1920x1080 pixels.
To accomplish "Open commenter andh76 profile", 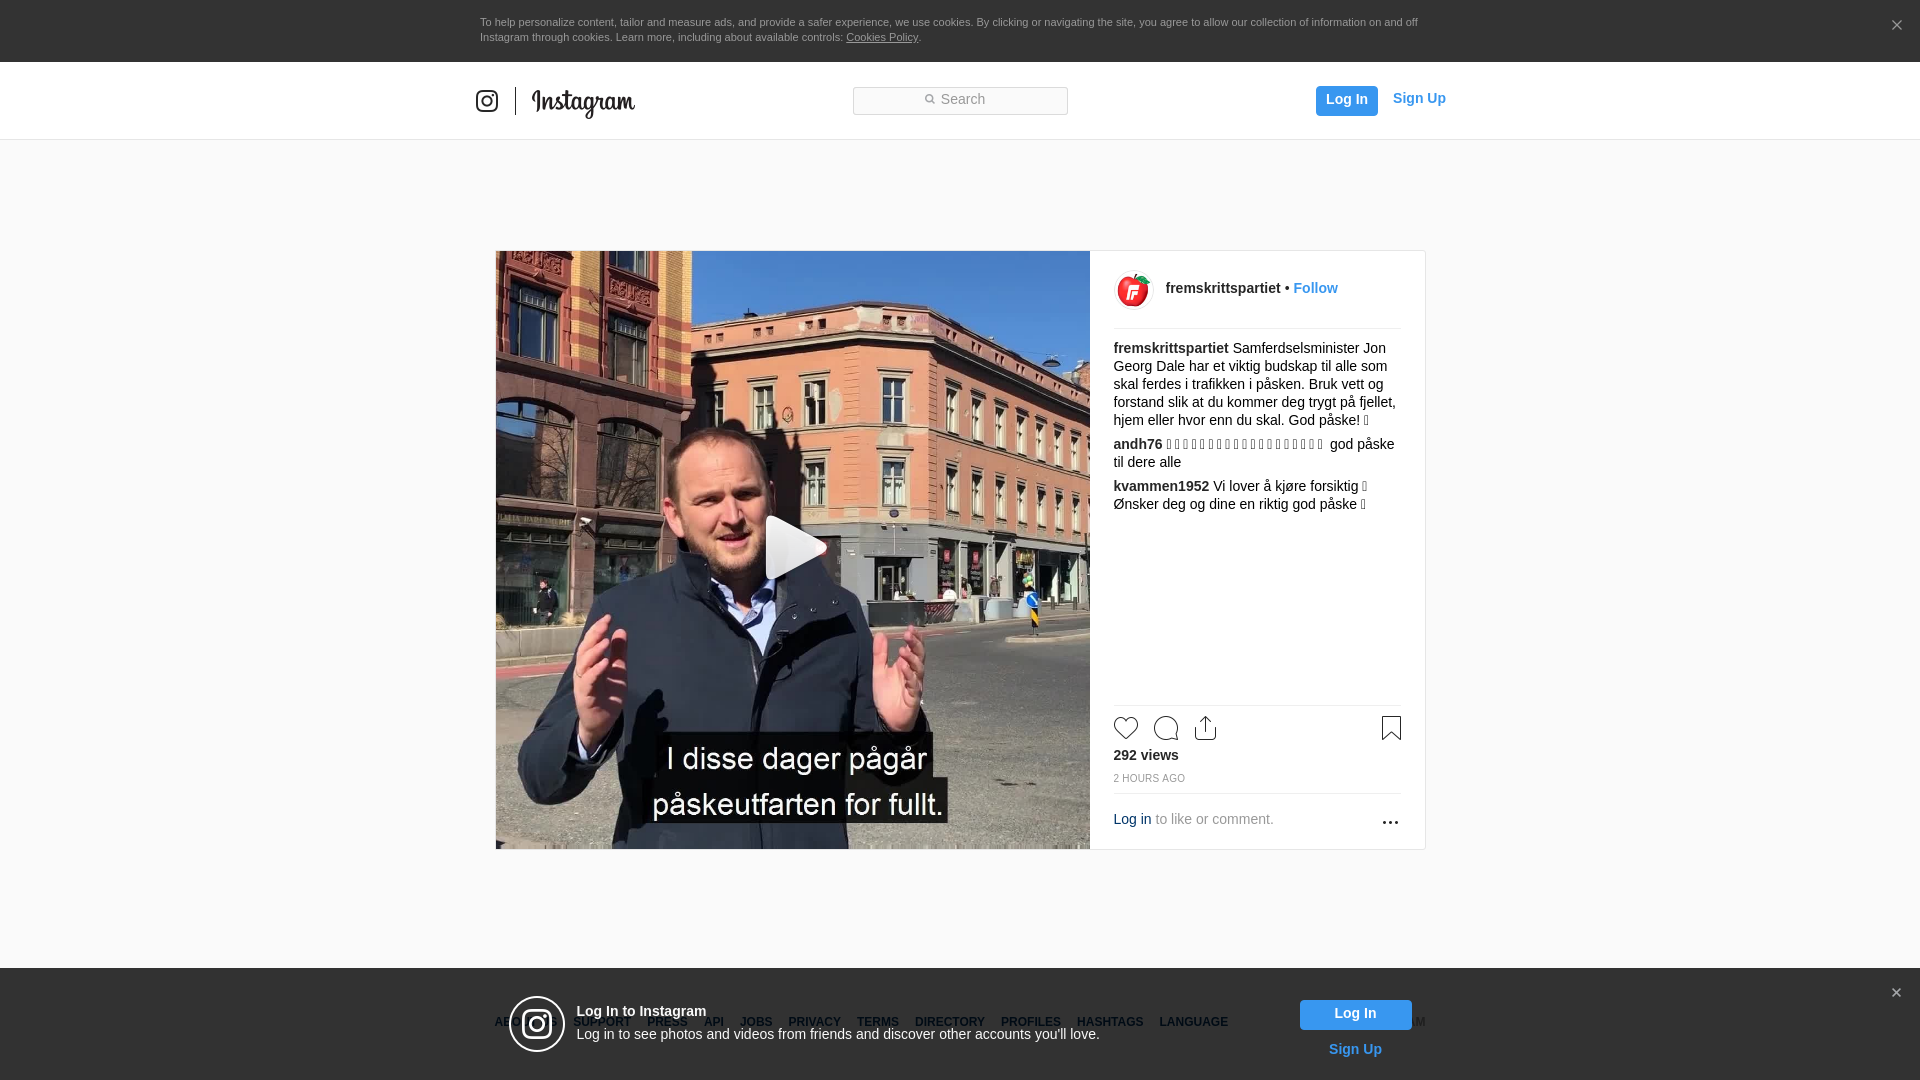I will (1138, 444).
